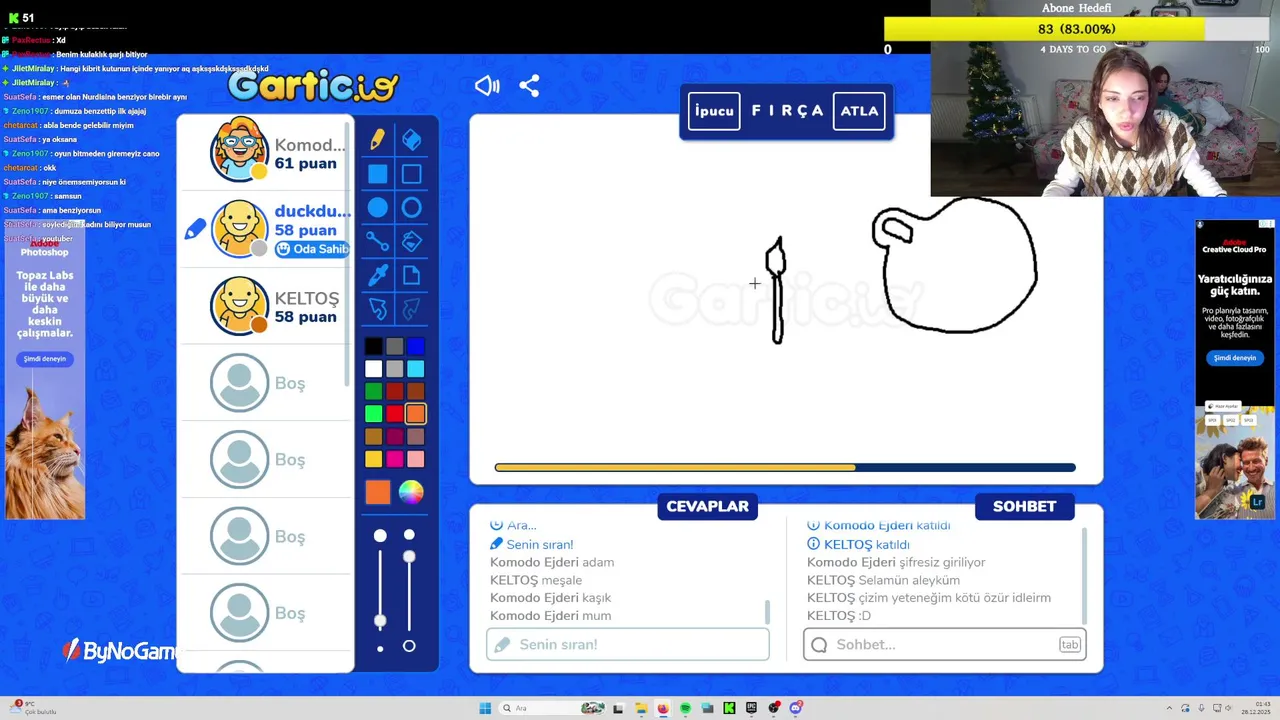This screenshot has width=1280, height=720.
Task: Adjust the right opacity slider handle
Action: (409, 556)
